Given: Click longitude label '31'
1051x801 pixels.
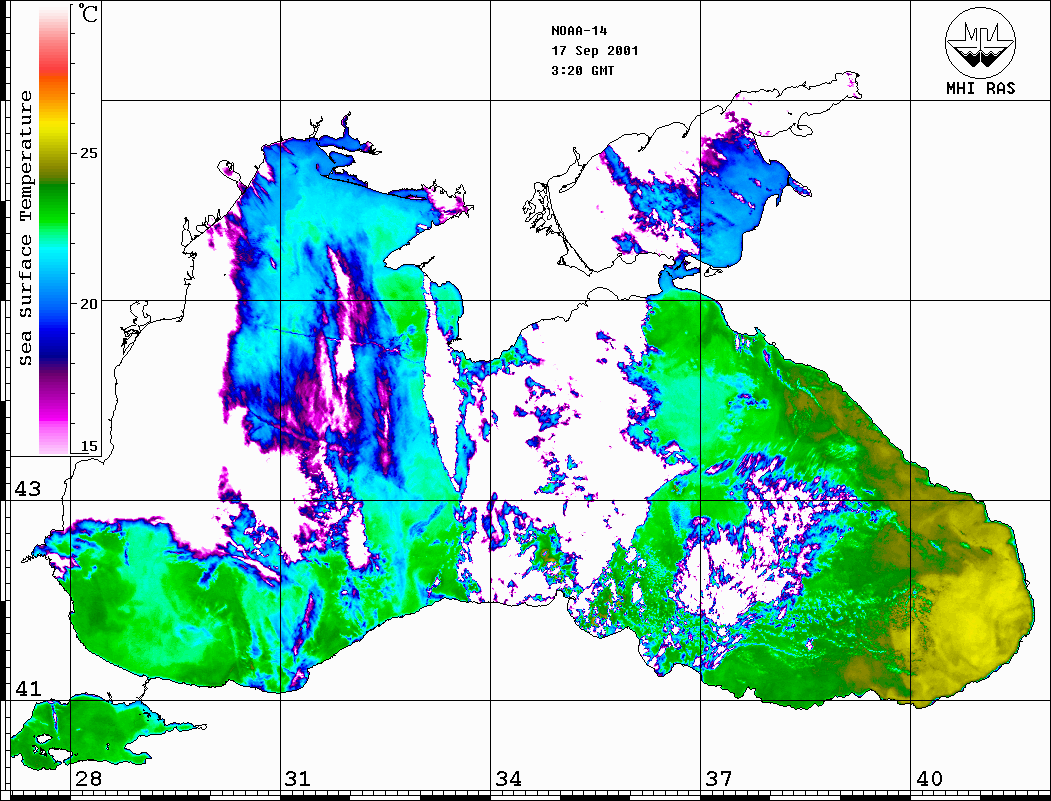Looking at the screenshot, I should (298, 778).
